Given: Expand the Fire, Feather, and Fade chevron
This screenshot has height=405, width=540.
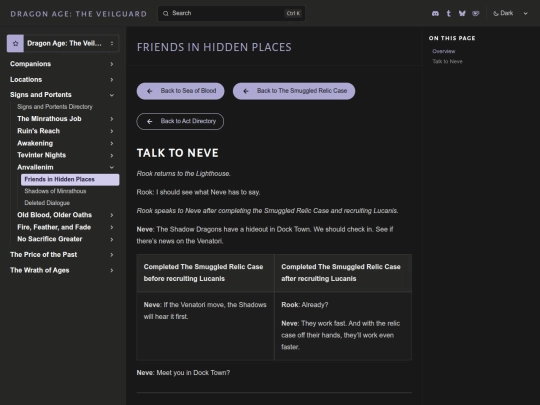Looking at the screenshot, I should tap(112, 227).
